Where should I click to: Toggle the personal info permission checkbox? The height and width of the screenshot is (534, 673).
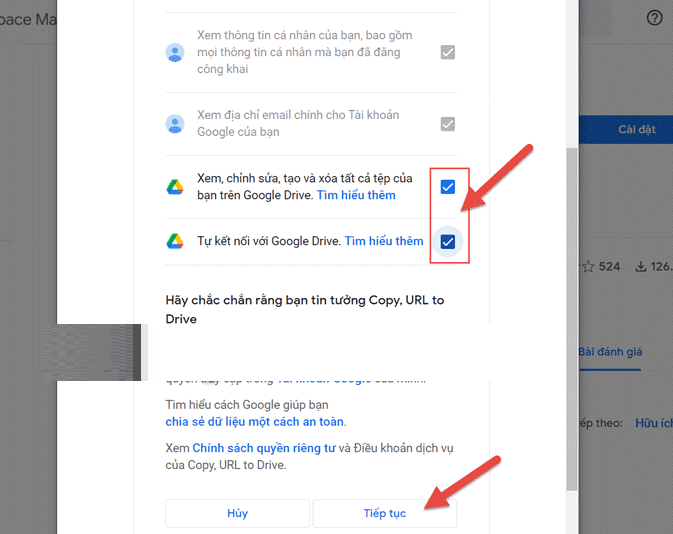tap(448, 52)
